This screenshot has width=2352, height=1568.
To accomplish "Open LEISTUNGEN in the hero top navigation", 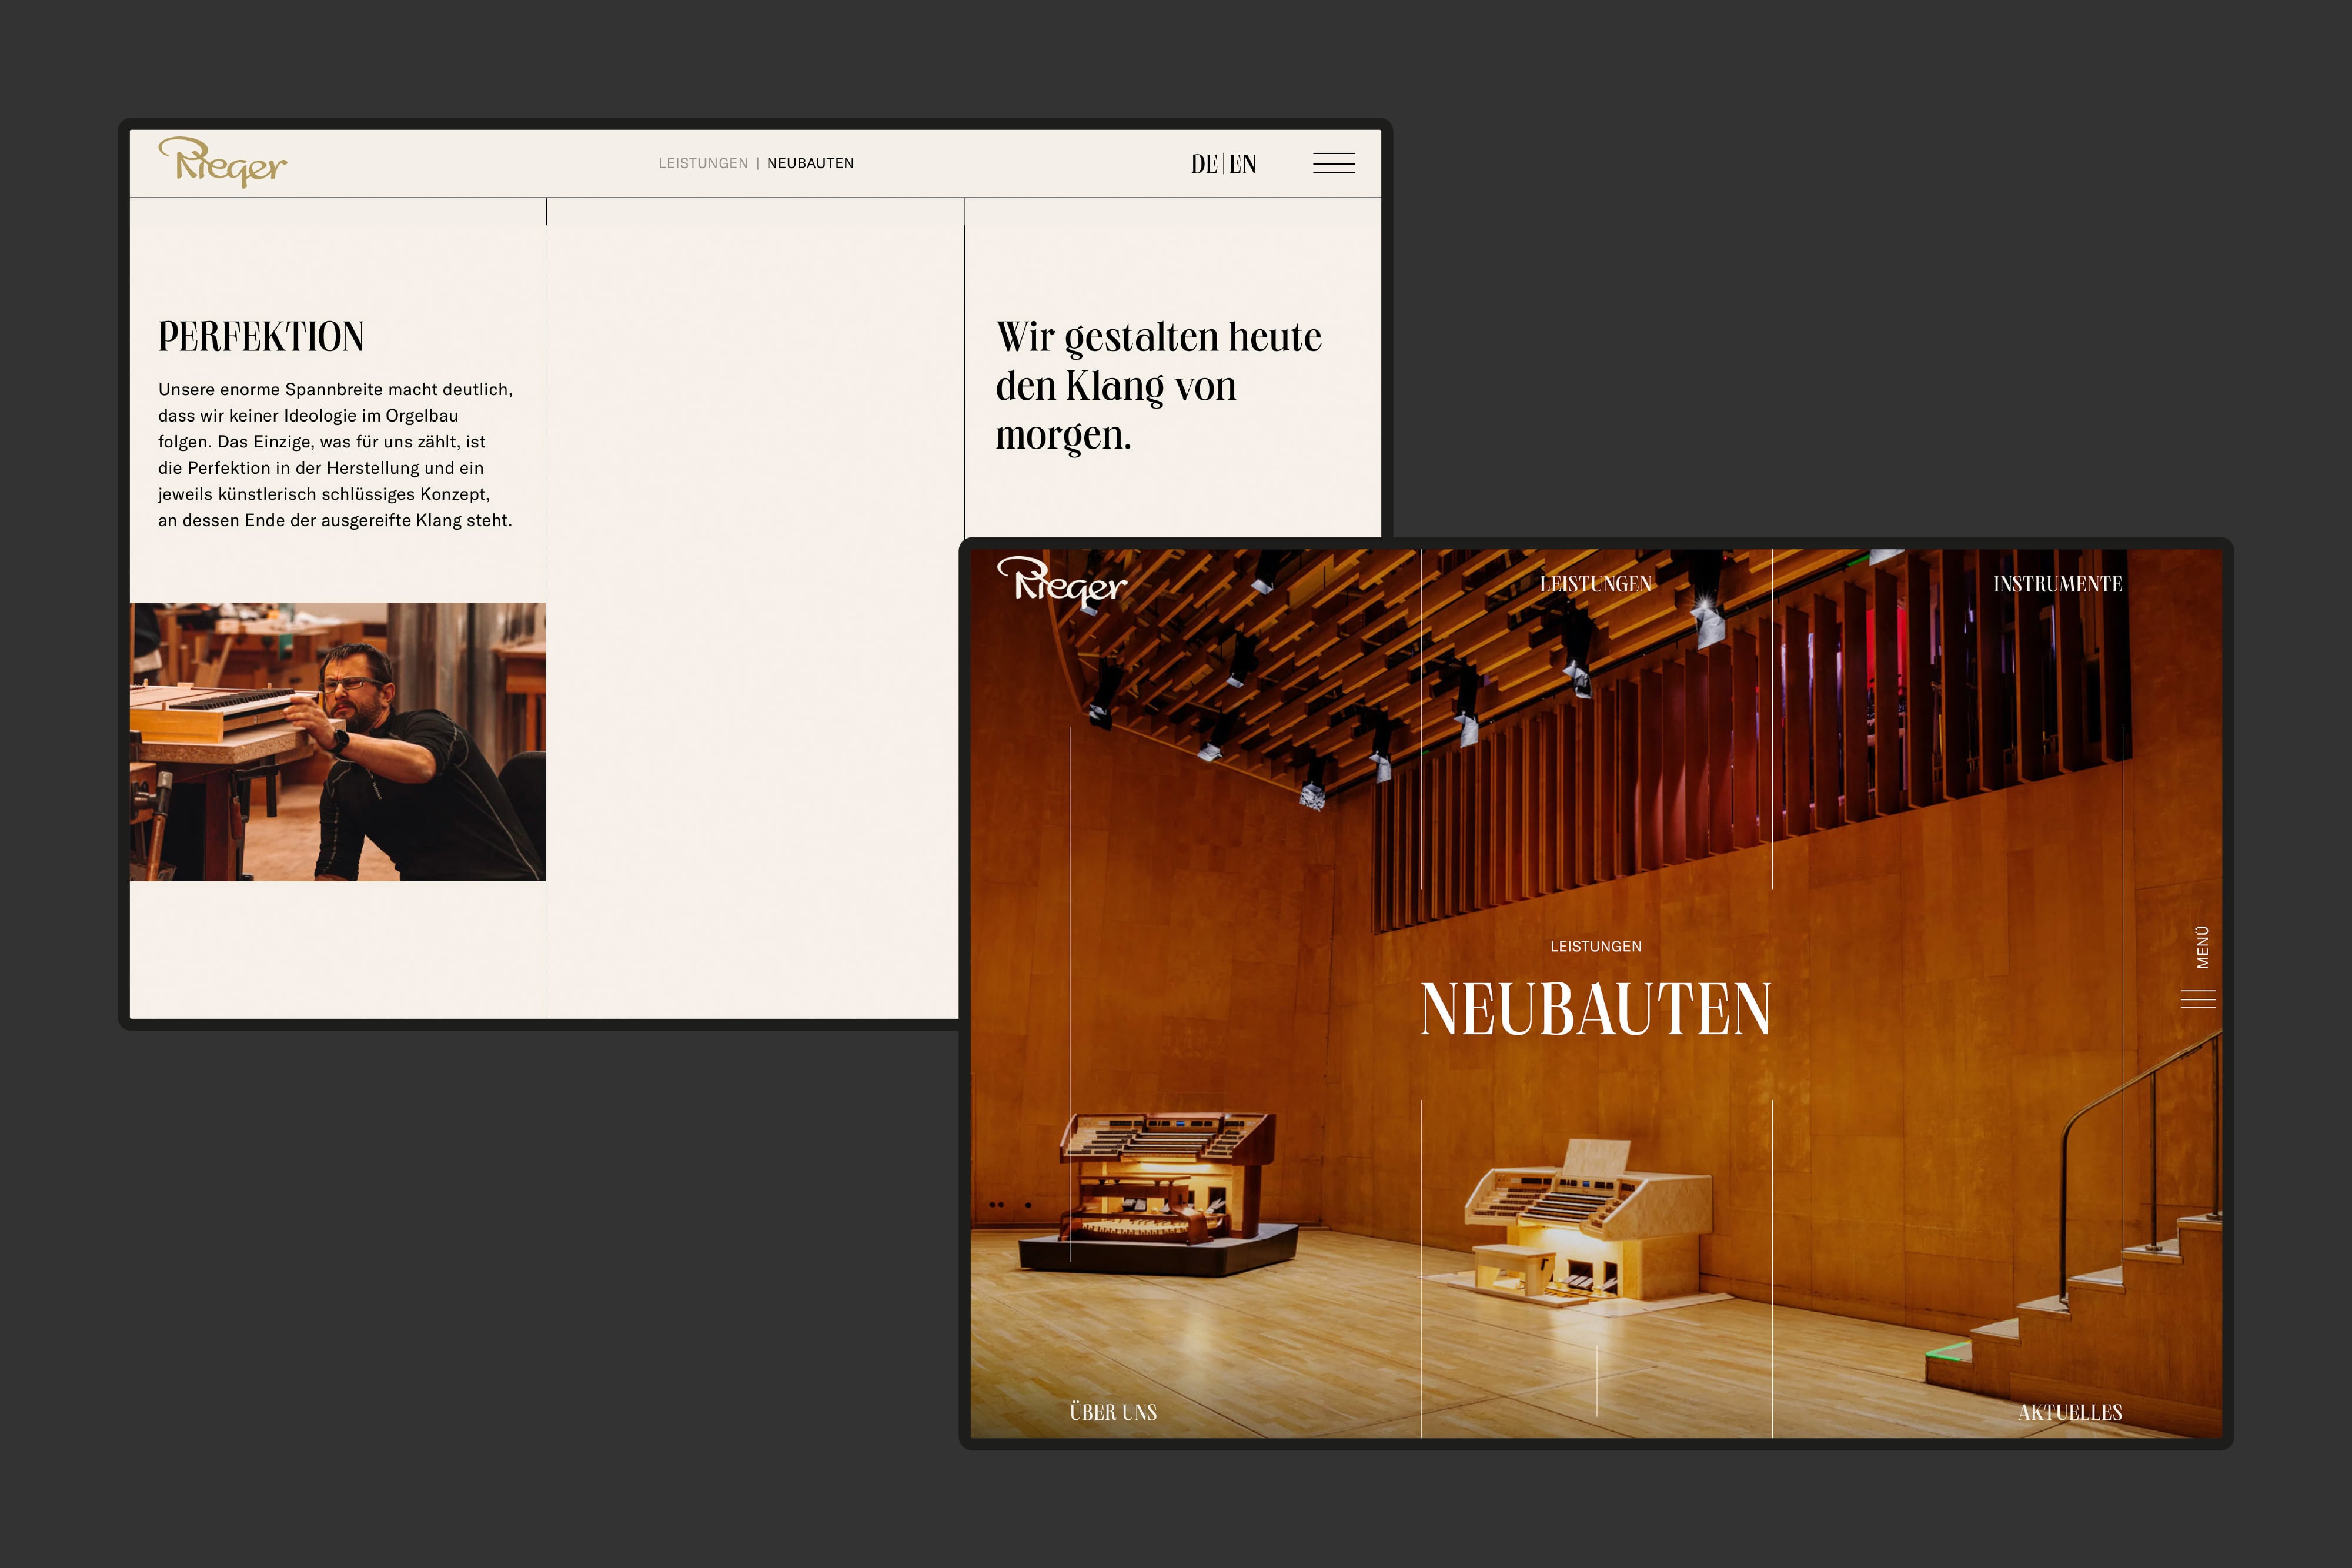I will 1595,584.
